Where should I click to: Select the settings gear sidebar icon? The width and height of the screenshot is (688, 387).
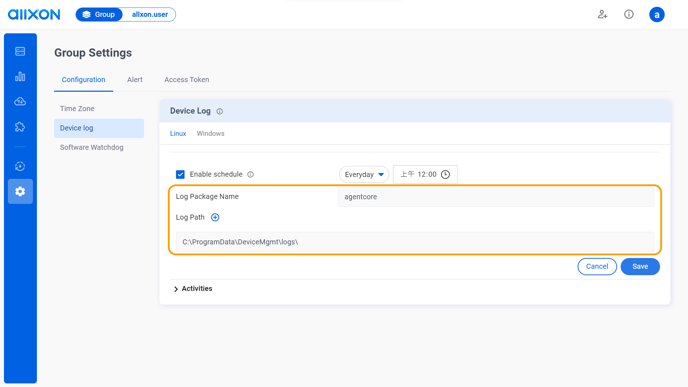(x=20, y=191)
